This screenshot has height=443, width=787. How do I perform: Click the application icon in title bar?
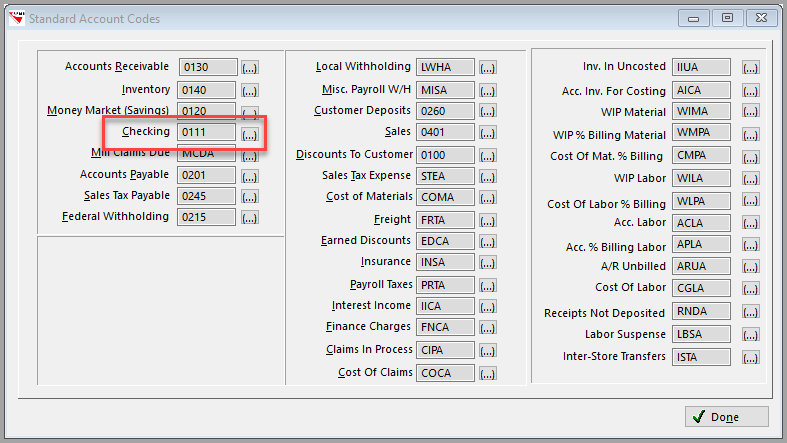pos(16,19)
